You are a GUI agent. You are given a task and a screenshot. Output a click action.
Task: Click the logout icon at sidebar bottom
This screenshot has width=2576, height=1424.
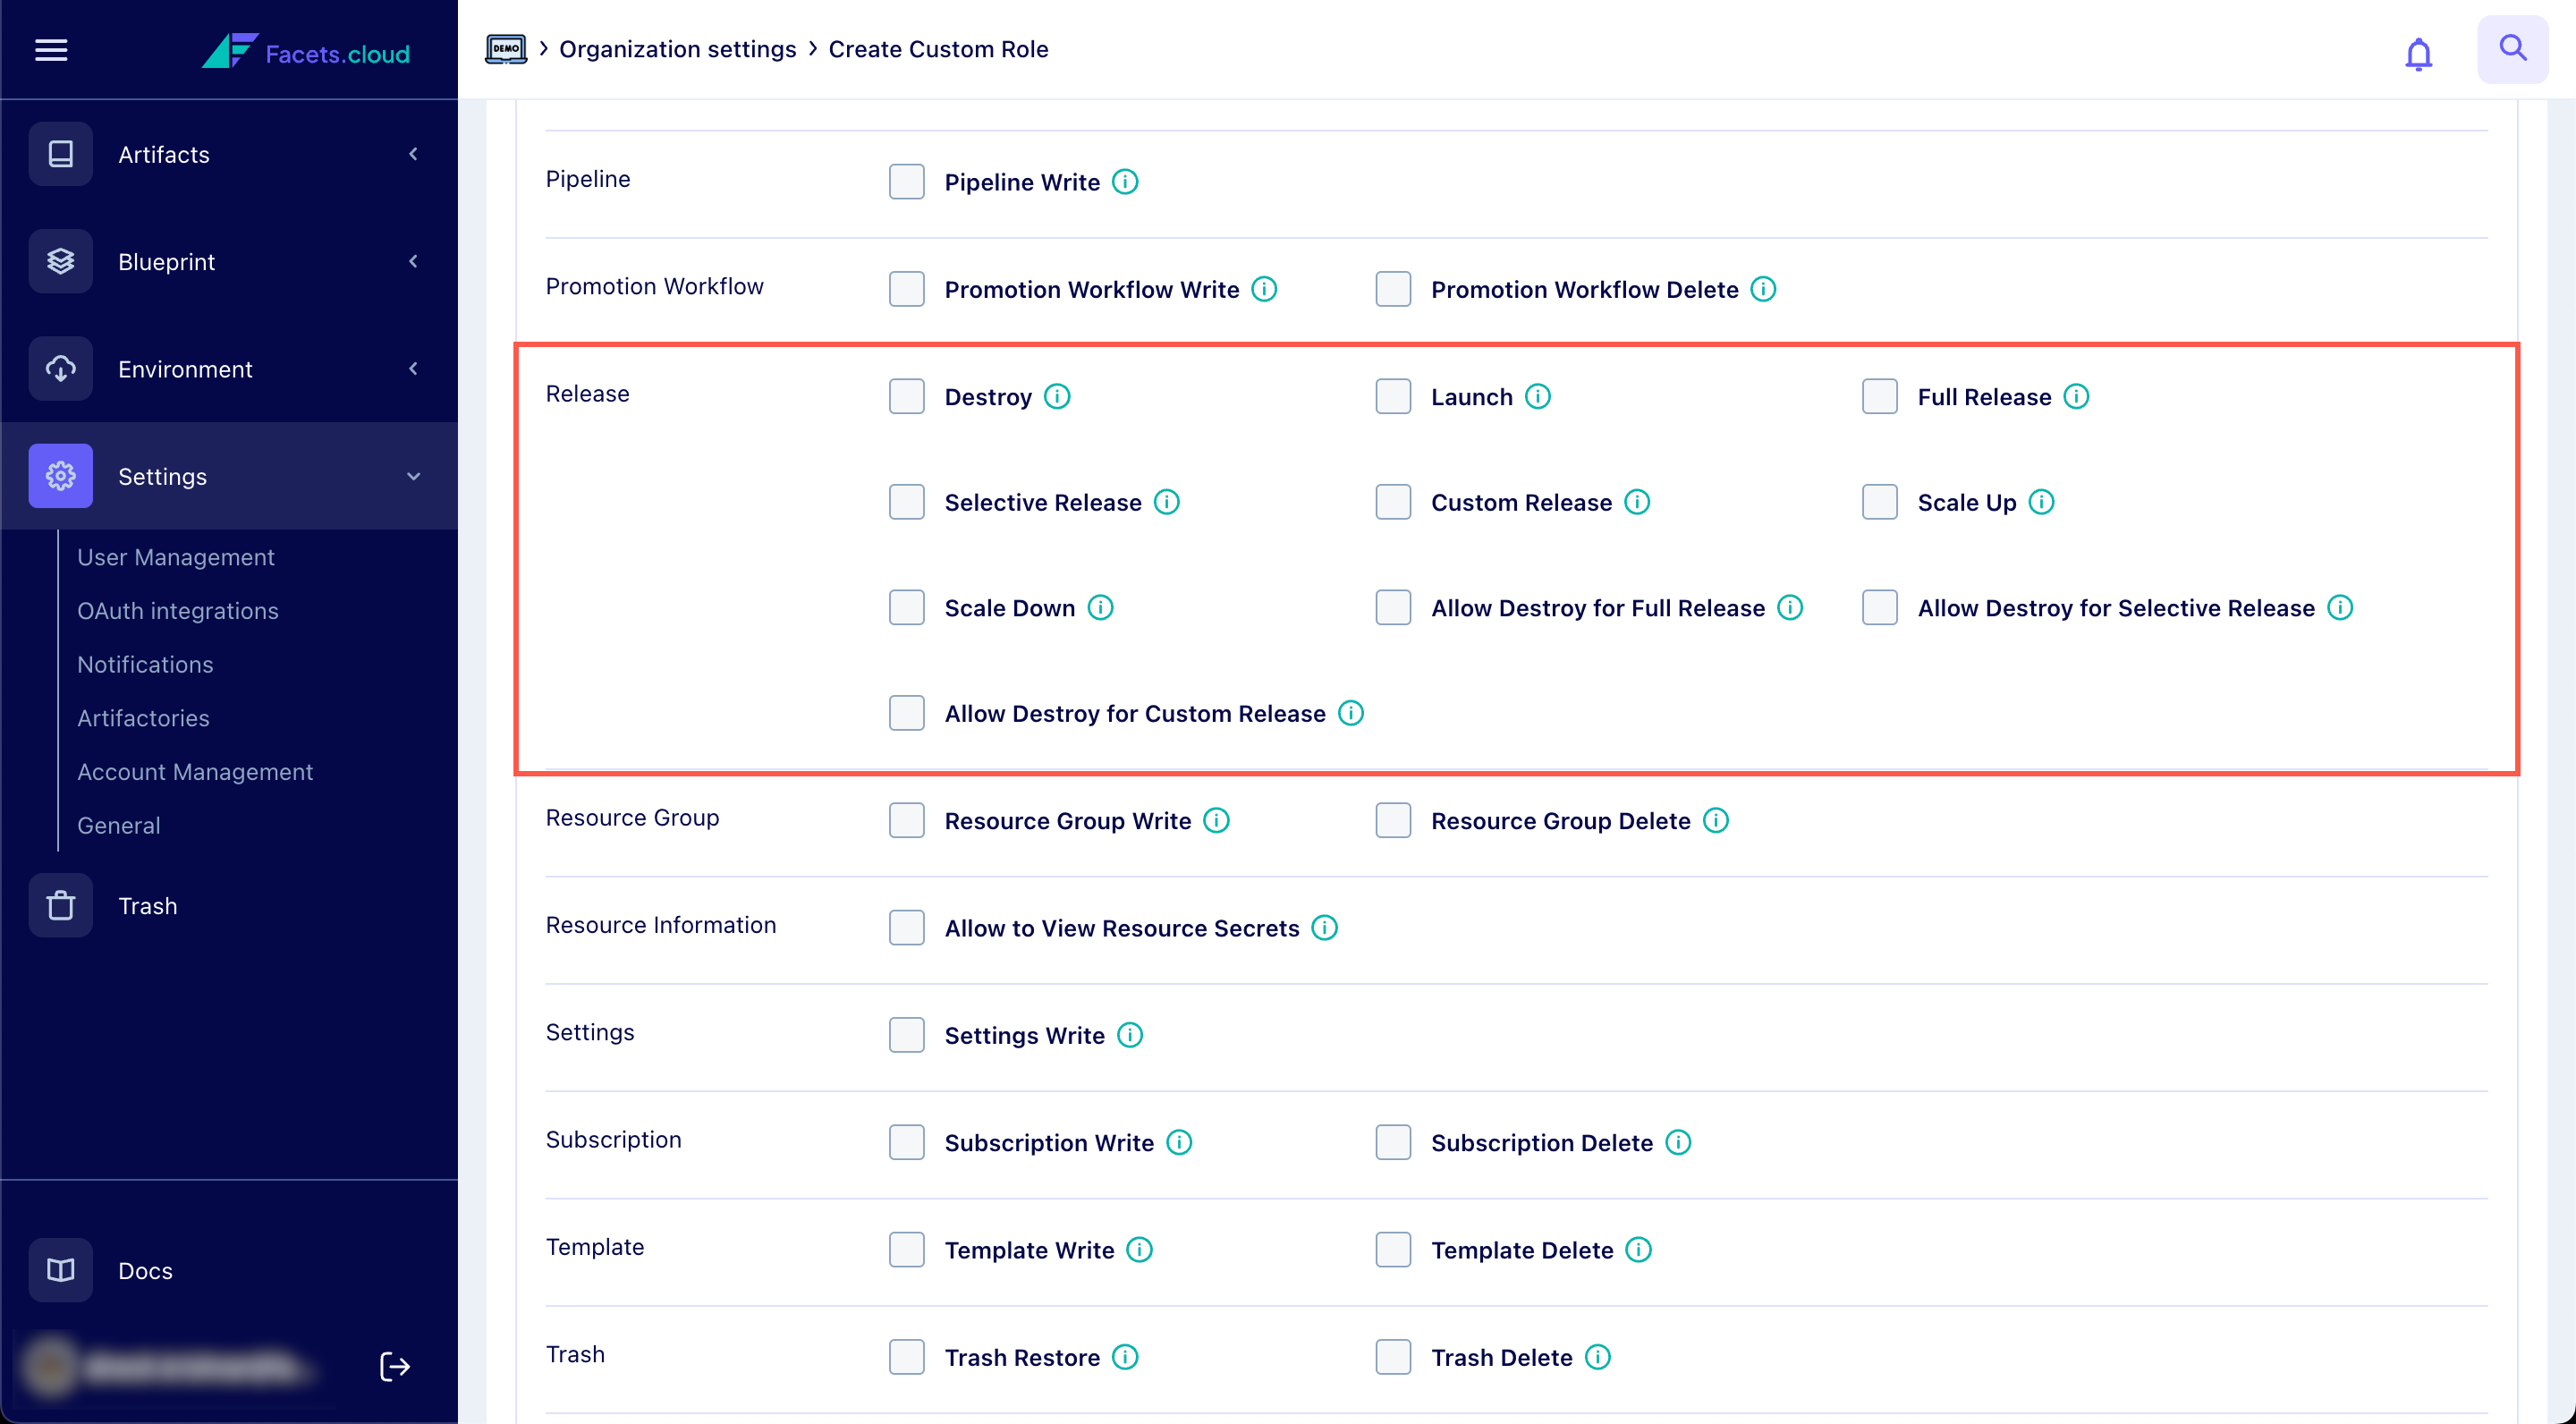[x=394, y=1366]
